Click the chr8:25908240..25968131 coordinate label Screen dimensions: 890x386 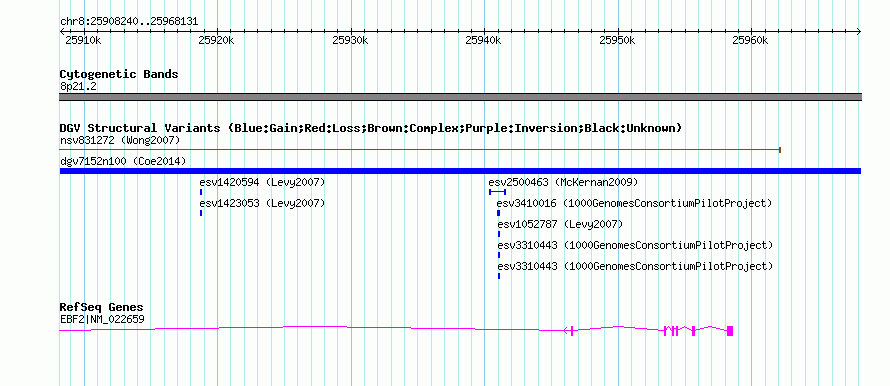coord(129,22)
